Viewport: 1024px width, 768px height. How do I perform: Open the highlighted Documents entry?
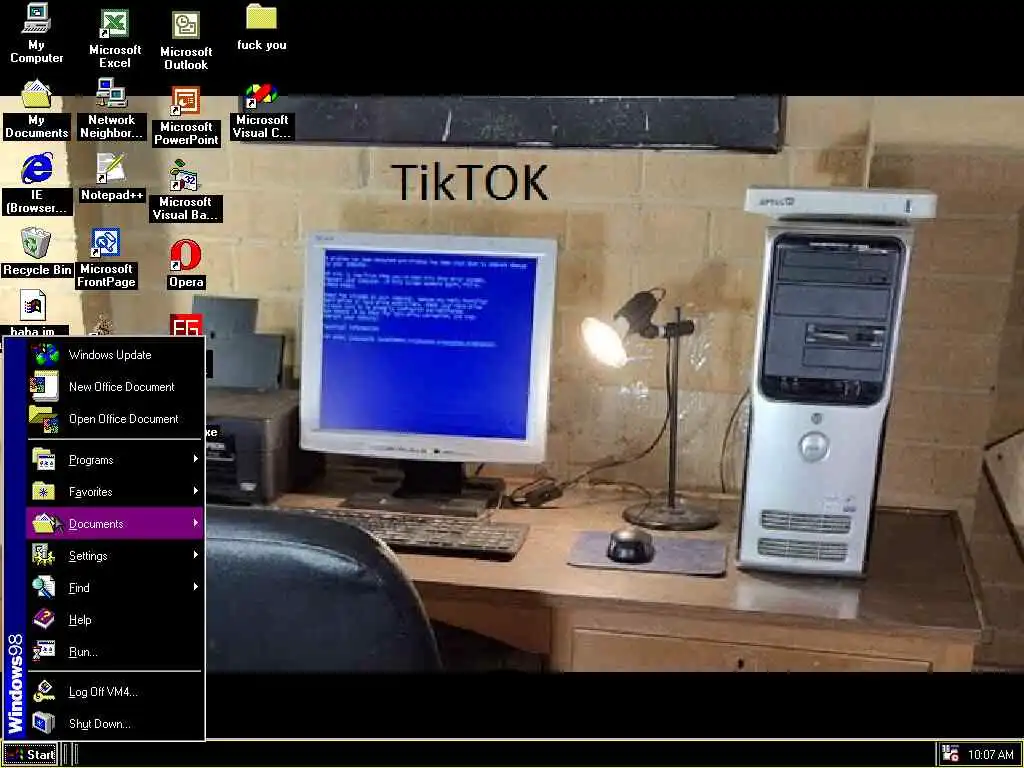(115, 524)
